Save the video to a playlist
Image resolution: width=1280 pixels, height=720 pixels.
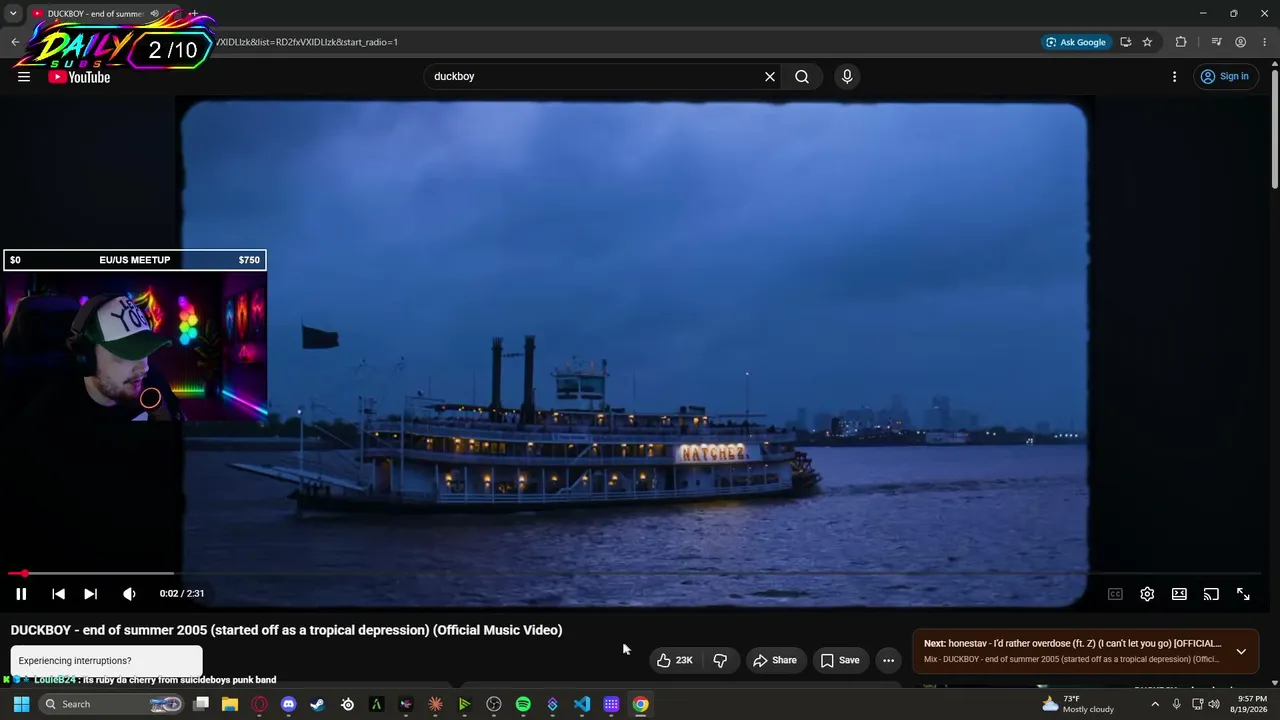pos(840,660)
